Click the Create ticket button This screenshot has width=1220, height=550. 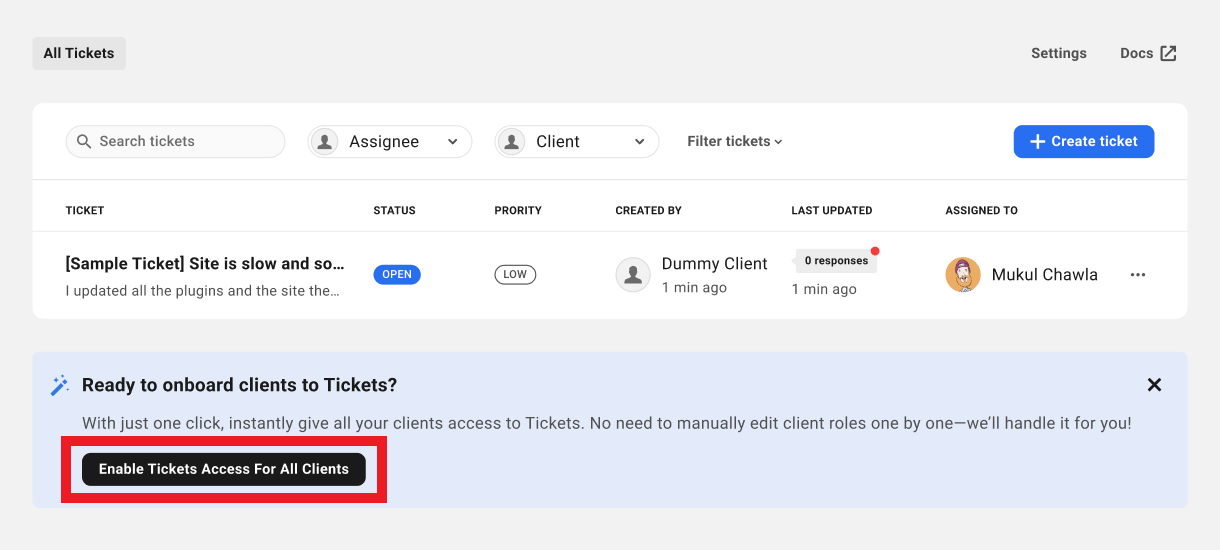coord(1084,141)
